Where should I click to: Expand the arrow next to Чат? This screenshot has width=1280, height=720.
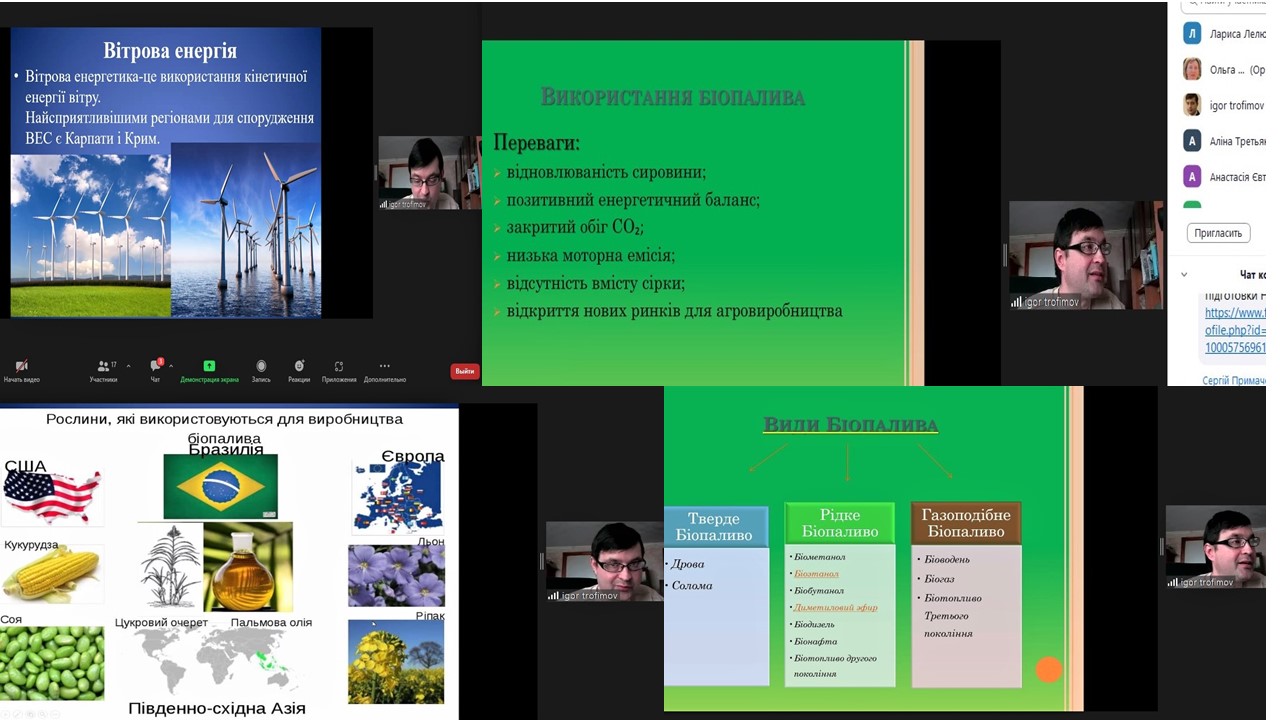pyautogui.click(x=171, y=366)
